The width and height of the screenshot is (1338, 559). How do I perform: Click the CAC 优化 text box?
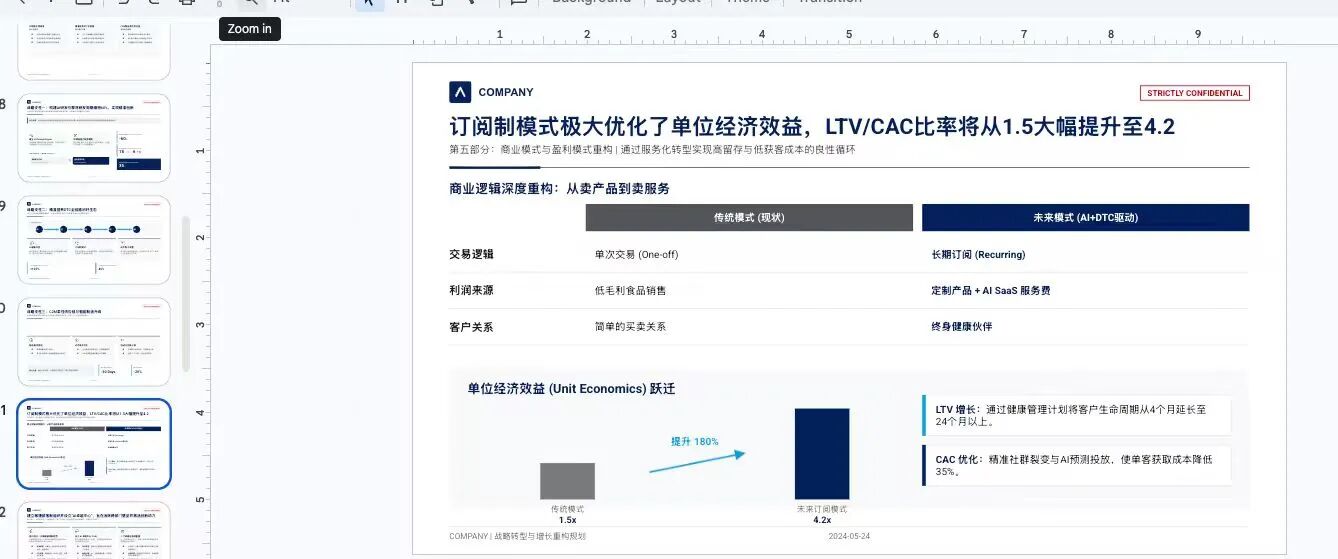[1076, 466]
